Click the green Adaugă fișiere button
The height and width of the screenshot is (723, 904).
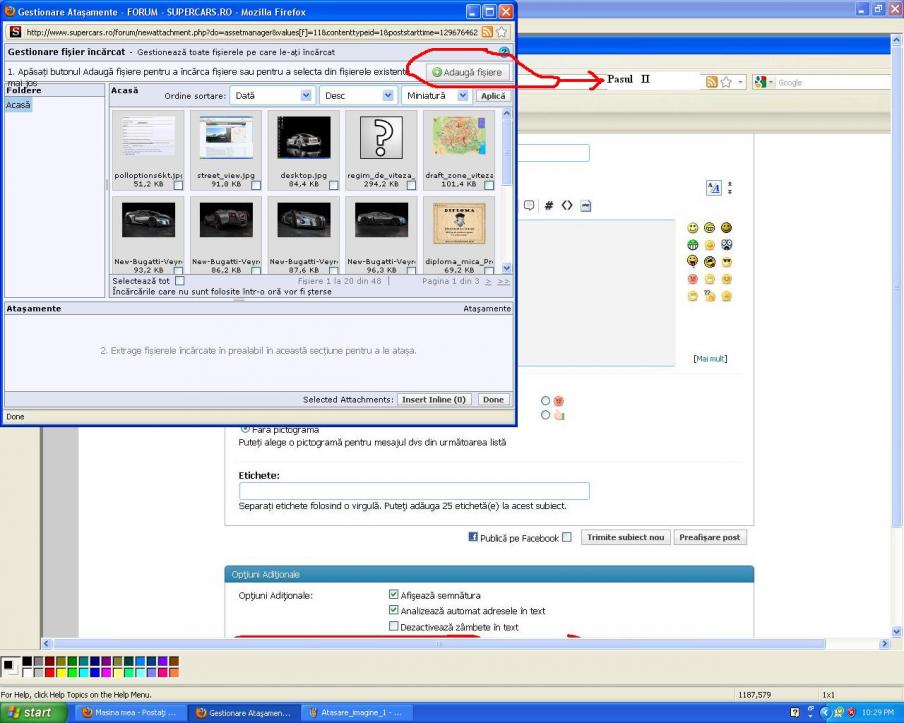[x=468, y=73]
